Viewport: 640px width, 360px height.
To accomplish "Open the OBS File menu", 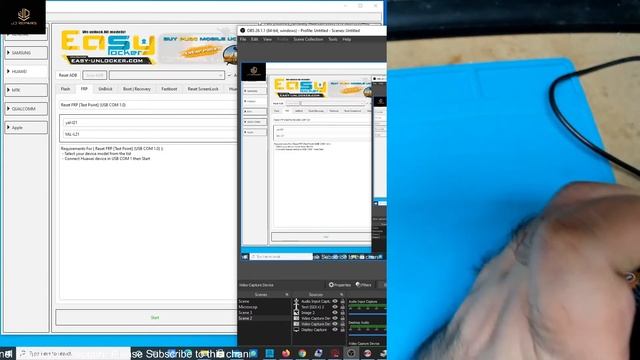I will 243,39.
